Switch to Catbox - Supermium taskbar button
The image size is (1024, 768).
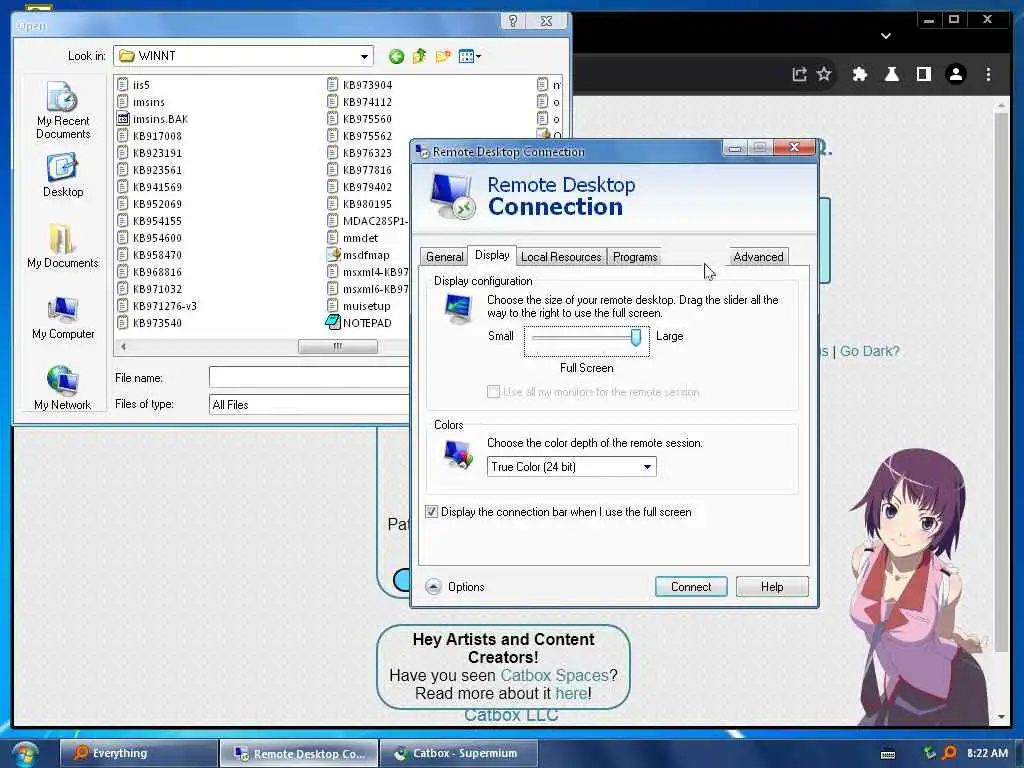[x=458, y=754]
